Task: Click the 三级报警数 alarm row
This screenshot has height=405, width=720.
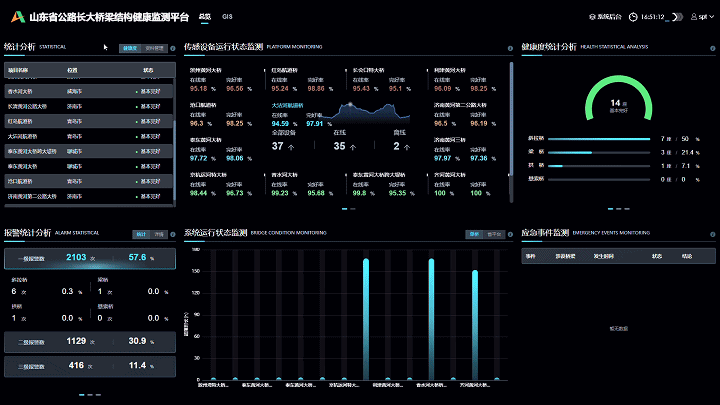Action: click(88, 366)
